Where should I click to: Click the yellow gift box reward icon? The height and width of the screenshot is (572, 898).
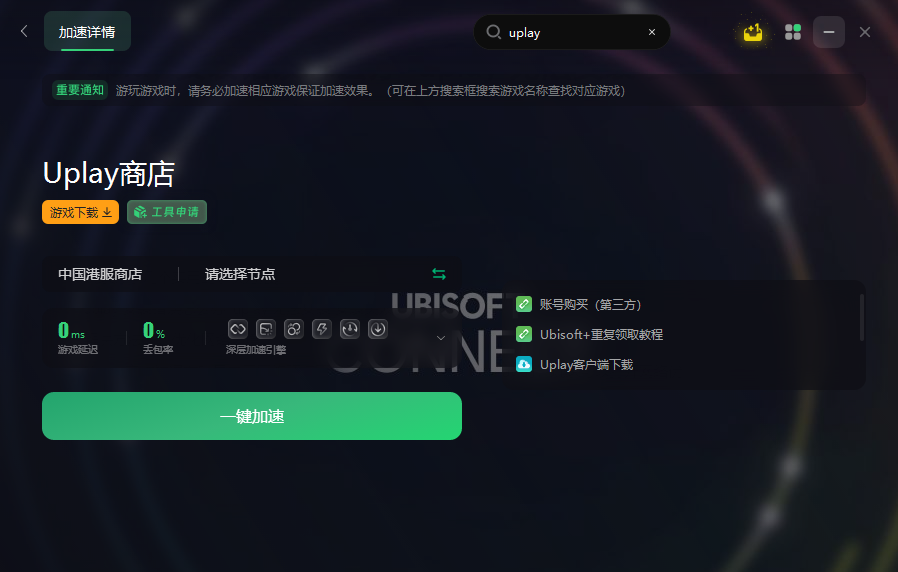tap(753, 32)
